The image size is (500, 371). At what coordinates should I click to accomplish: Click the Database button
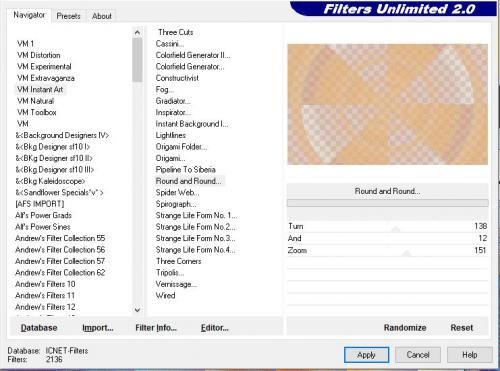point(39,328)
